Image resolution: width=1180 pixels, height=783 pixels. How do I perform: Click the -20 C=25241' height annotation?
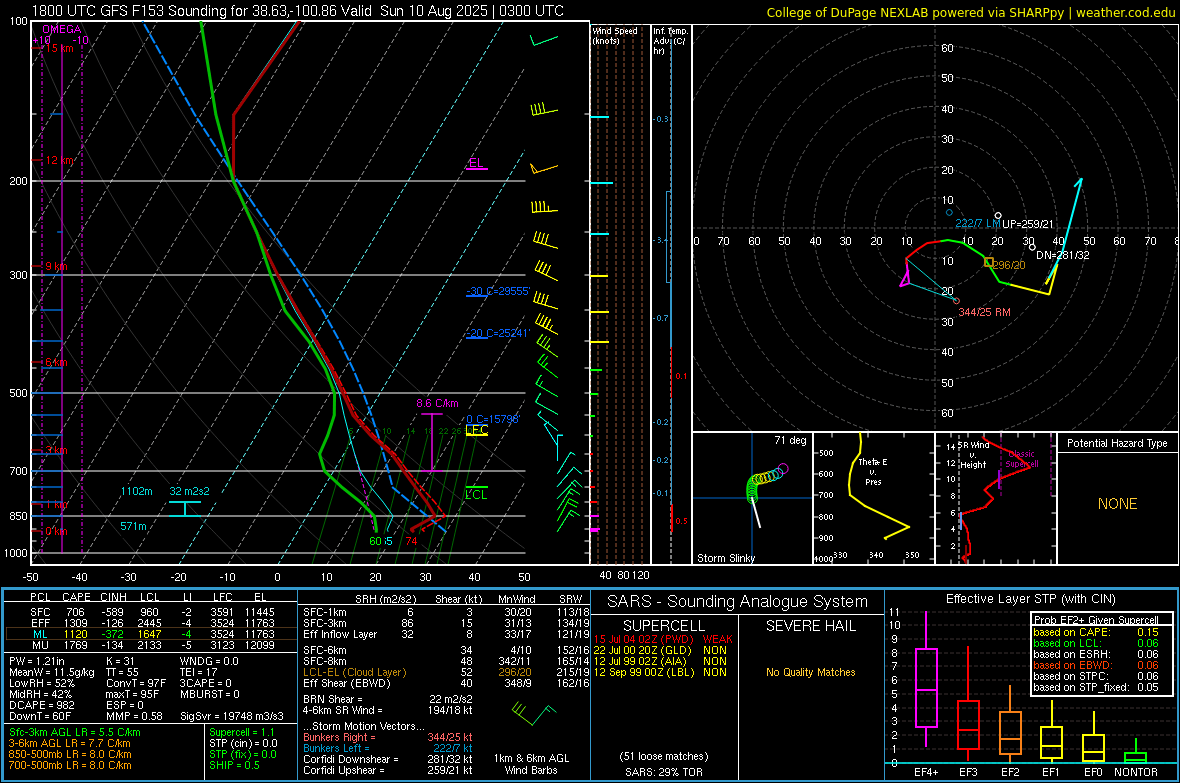tap(498, 333)
